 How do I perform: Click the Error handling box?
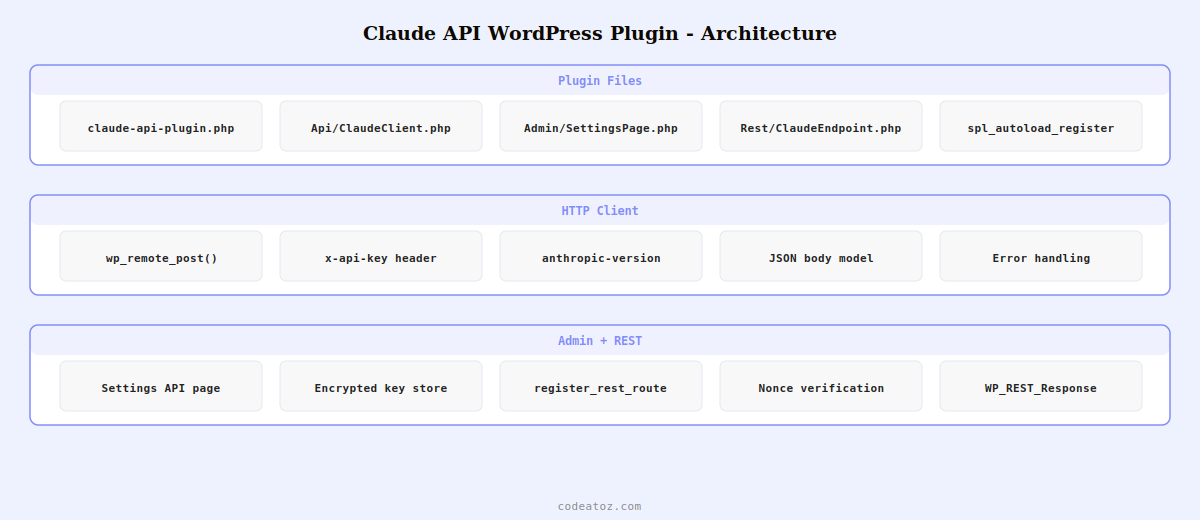(1041, 256)
